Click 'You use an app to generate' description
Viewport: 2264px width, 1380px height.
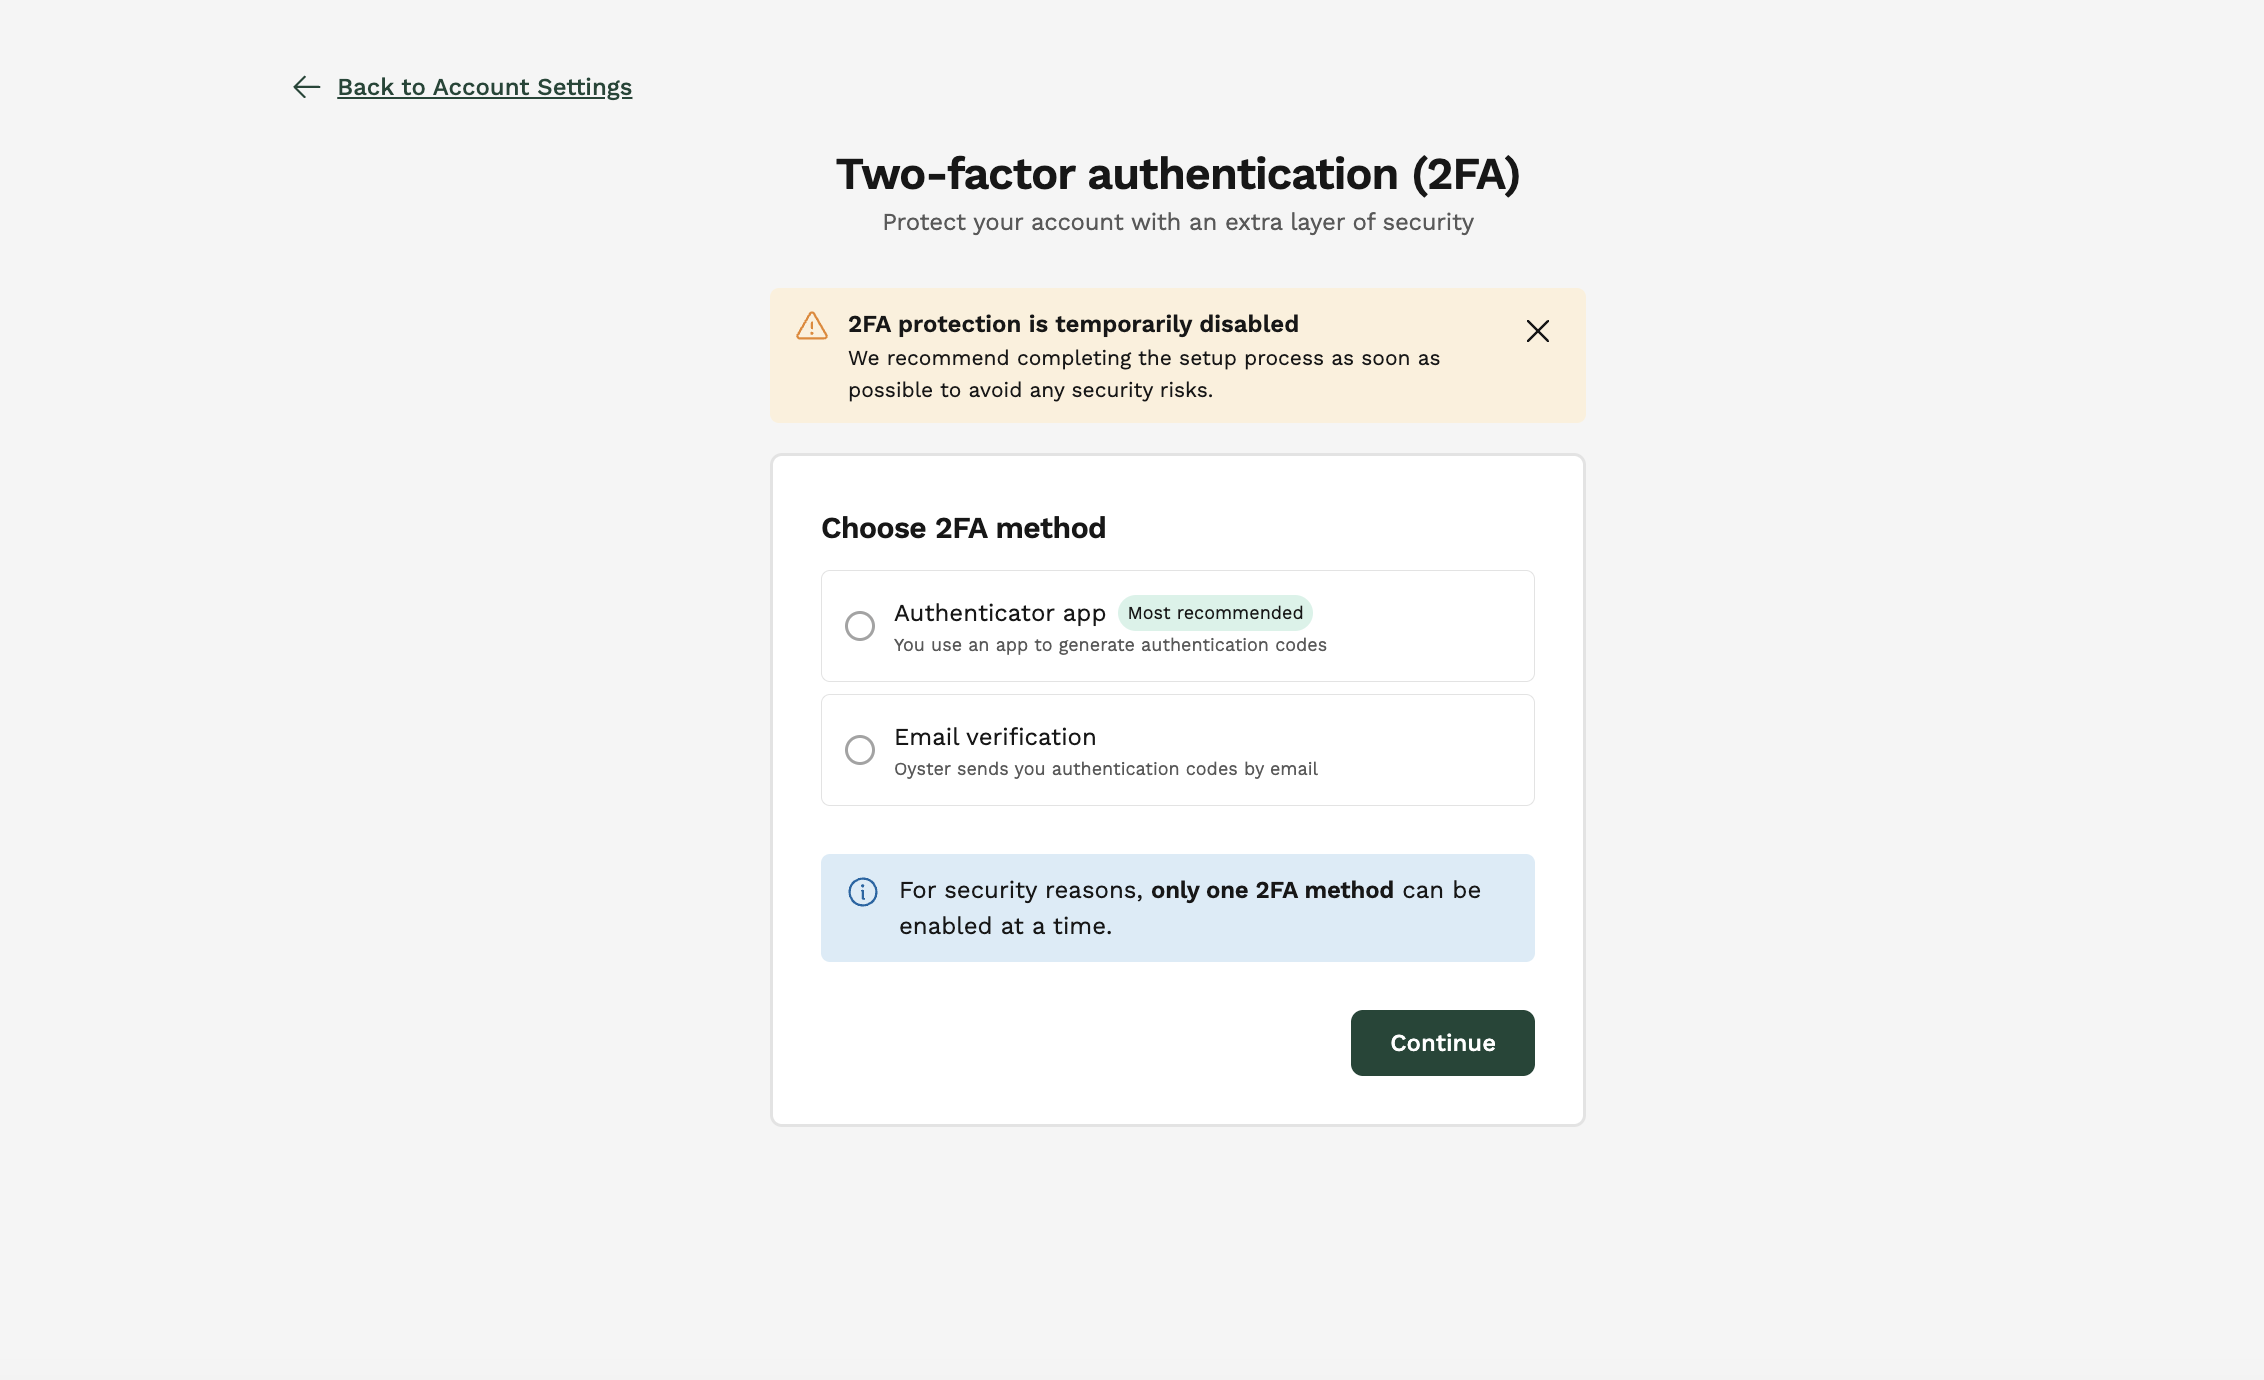tap(1110, 645)
